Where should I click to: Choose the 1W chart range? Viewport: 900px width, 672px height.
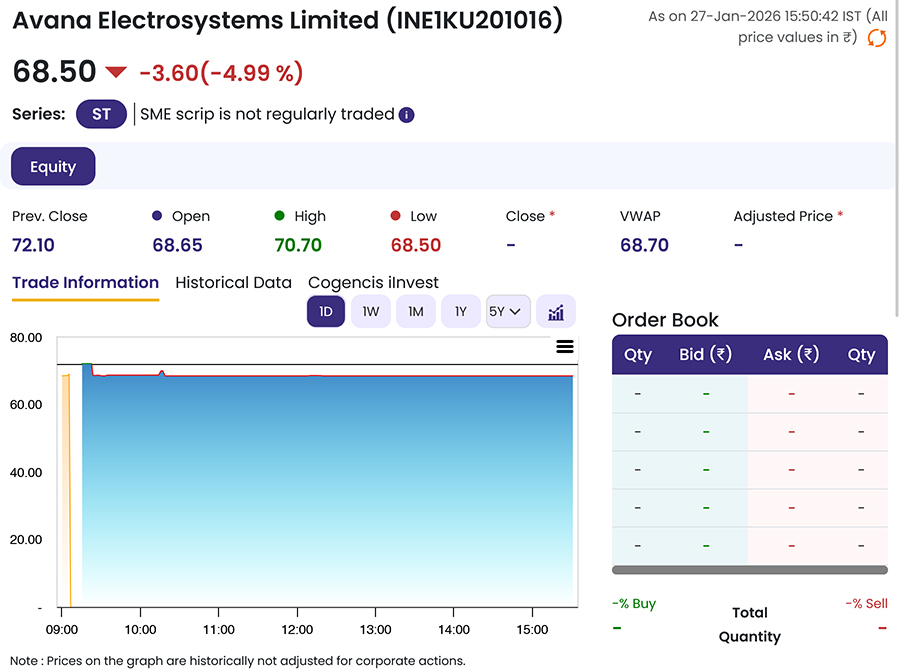click(370, 312)
